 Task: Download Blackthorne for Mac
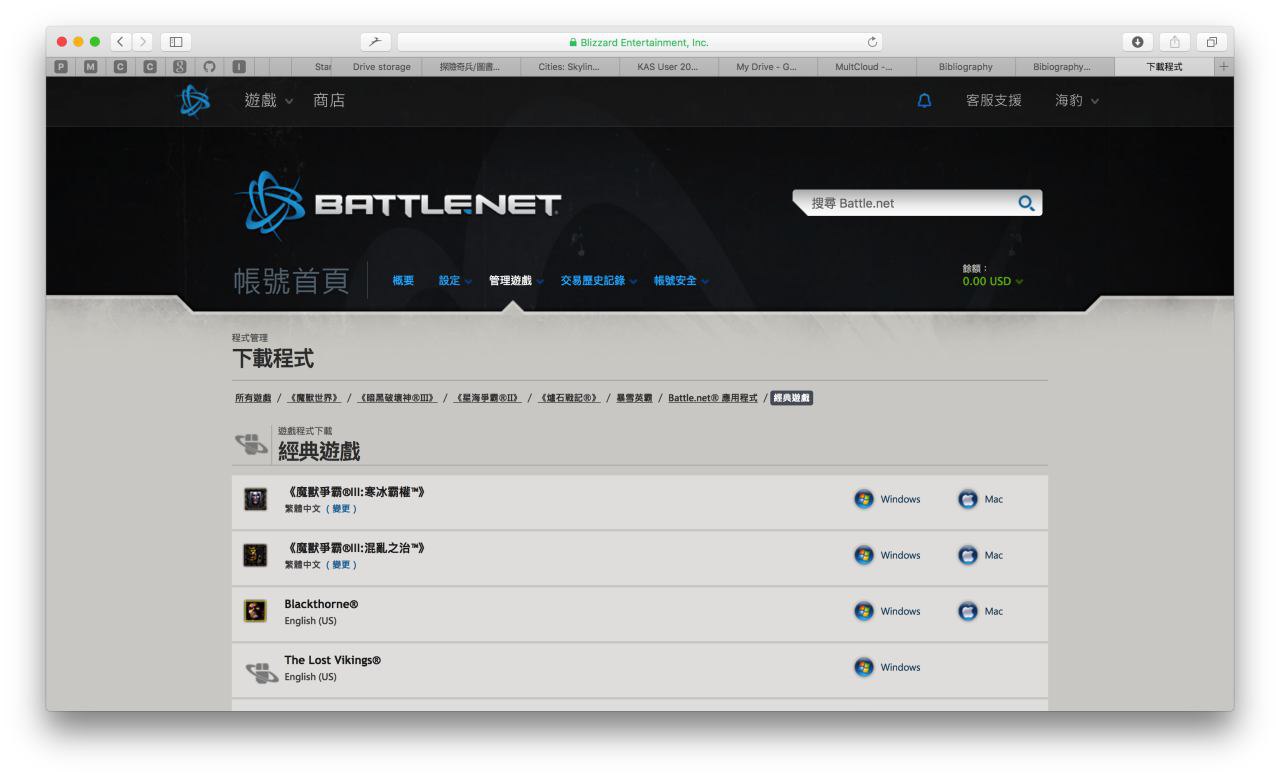[x=981, y=611]
